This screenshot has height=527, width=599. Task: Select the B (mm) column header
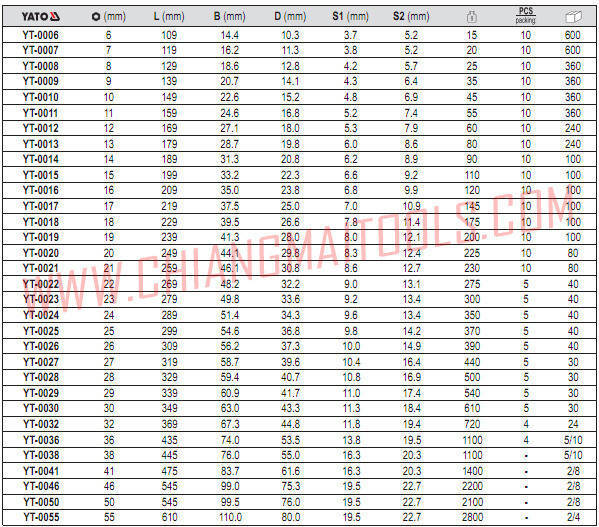pos(229,16)
